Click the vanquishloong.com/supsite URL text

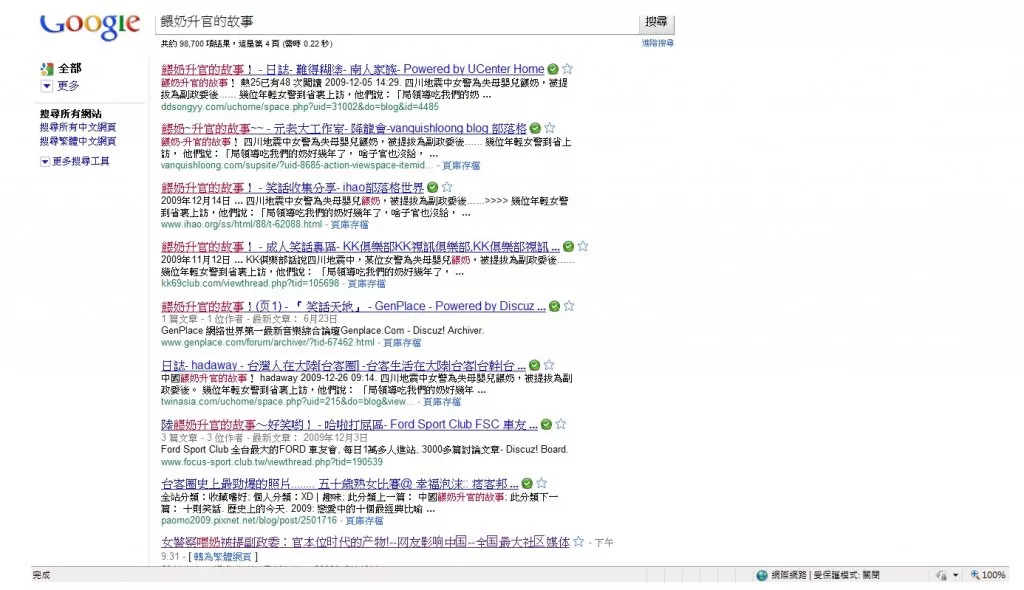(297, 166)
